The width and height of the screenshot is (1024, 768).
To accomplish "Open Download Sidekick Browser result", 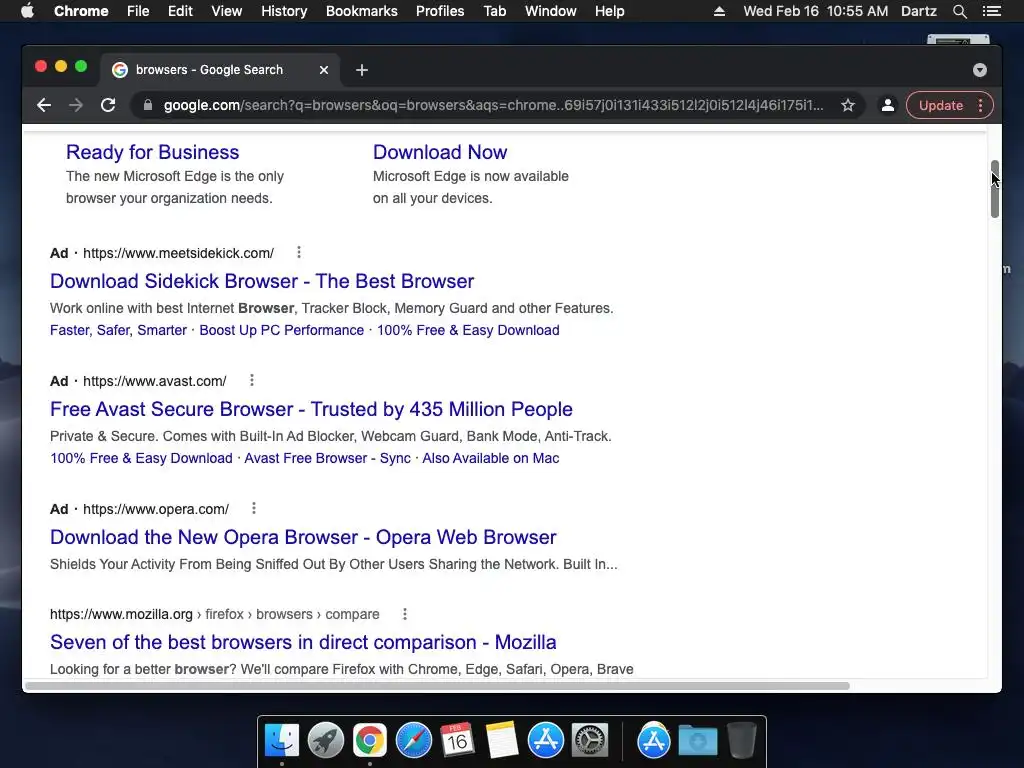I will click(262, 281).
